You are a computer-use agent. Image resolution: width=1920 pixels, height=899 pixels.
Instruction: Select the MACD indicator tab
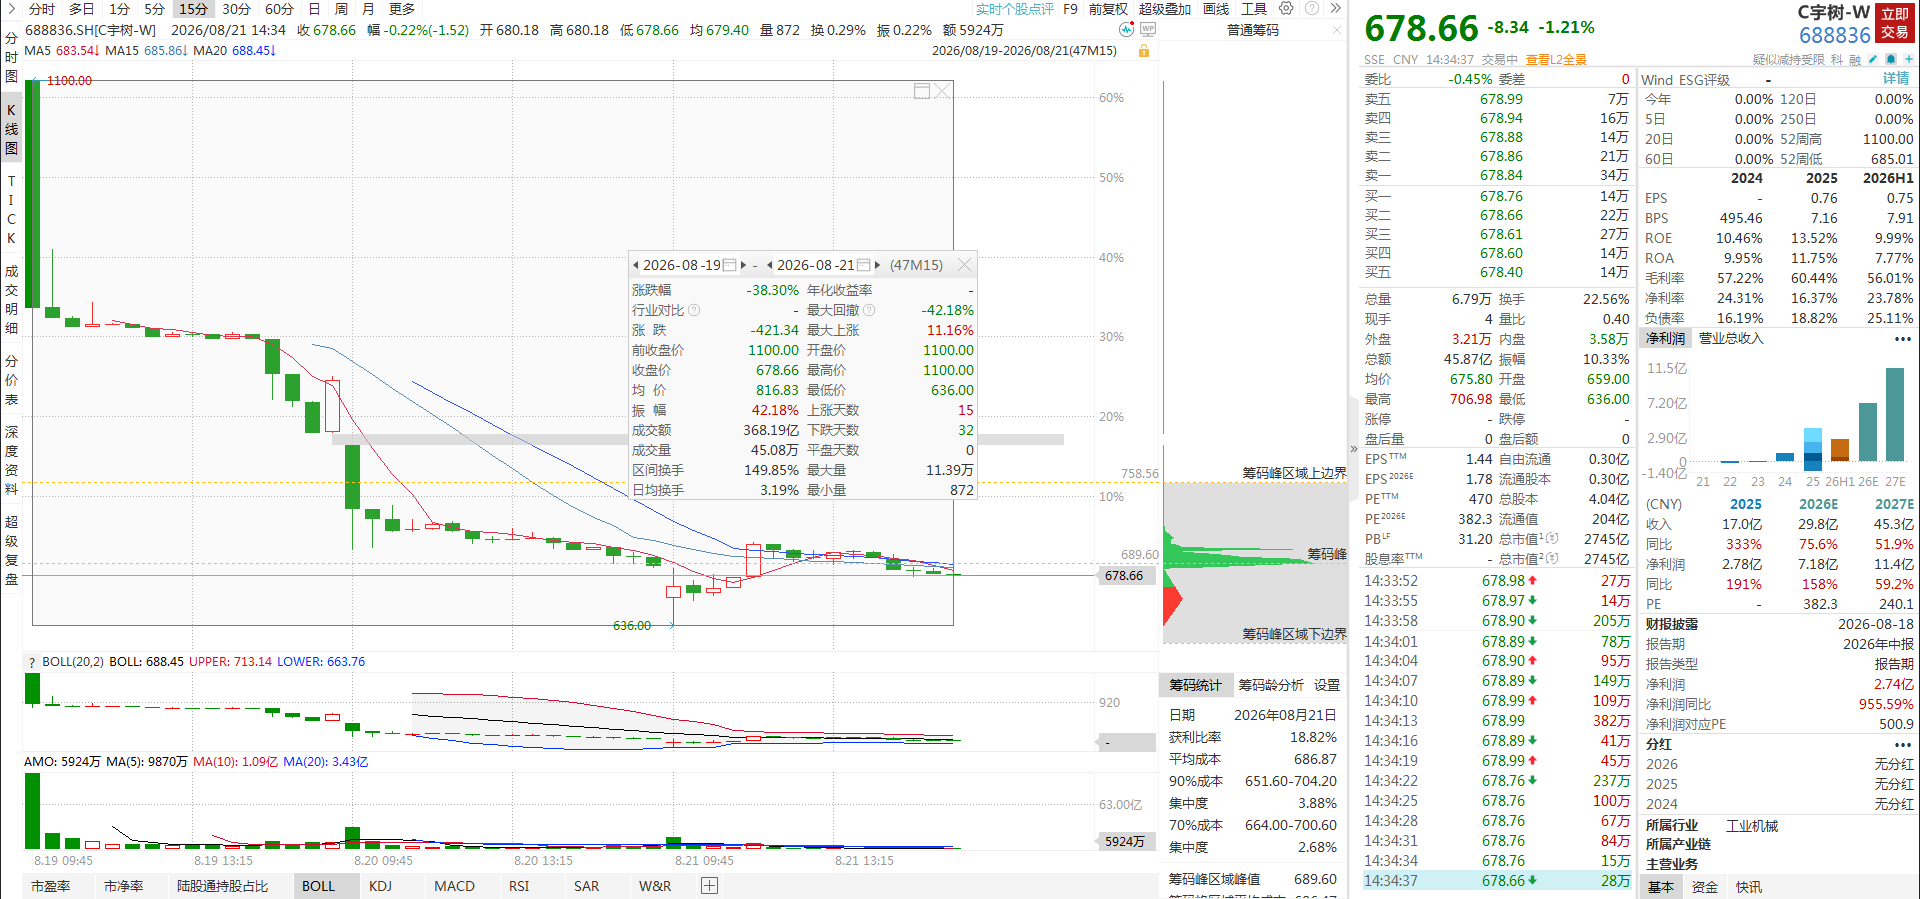tap(455, 886)
